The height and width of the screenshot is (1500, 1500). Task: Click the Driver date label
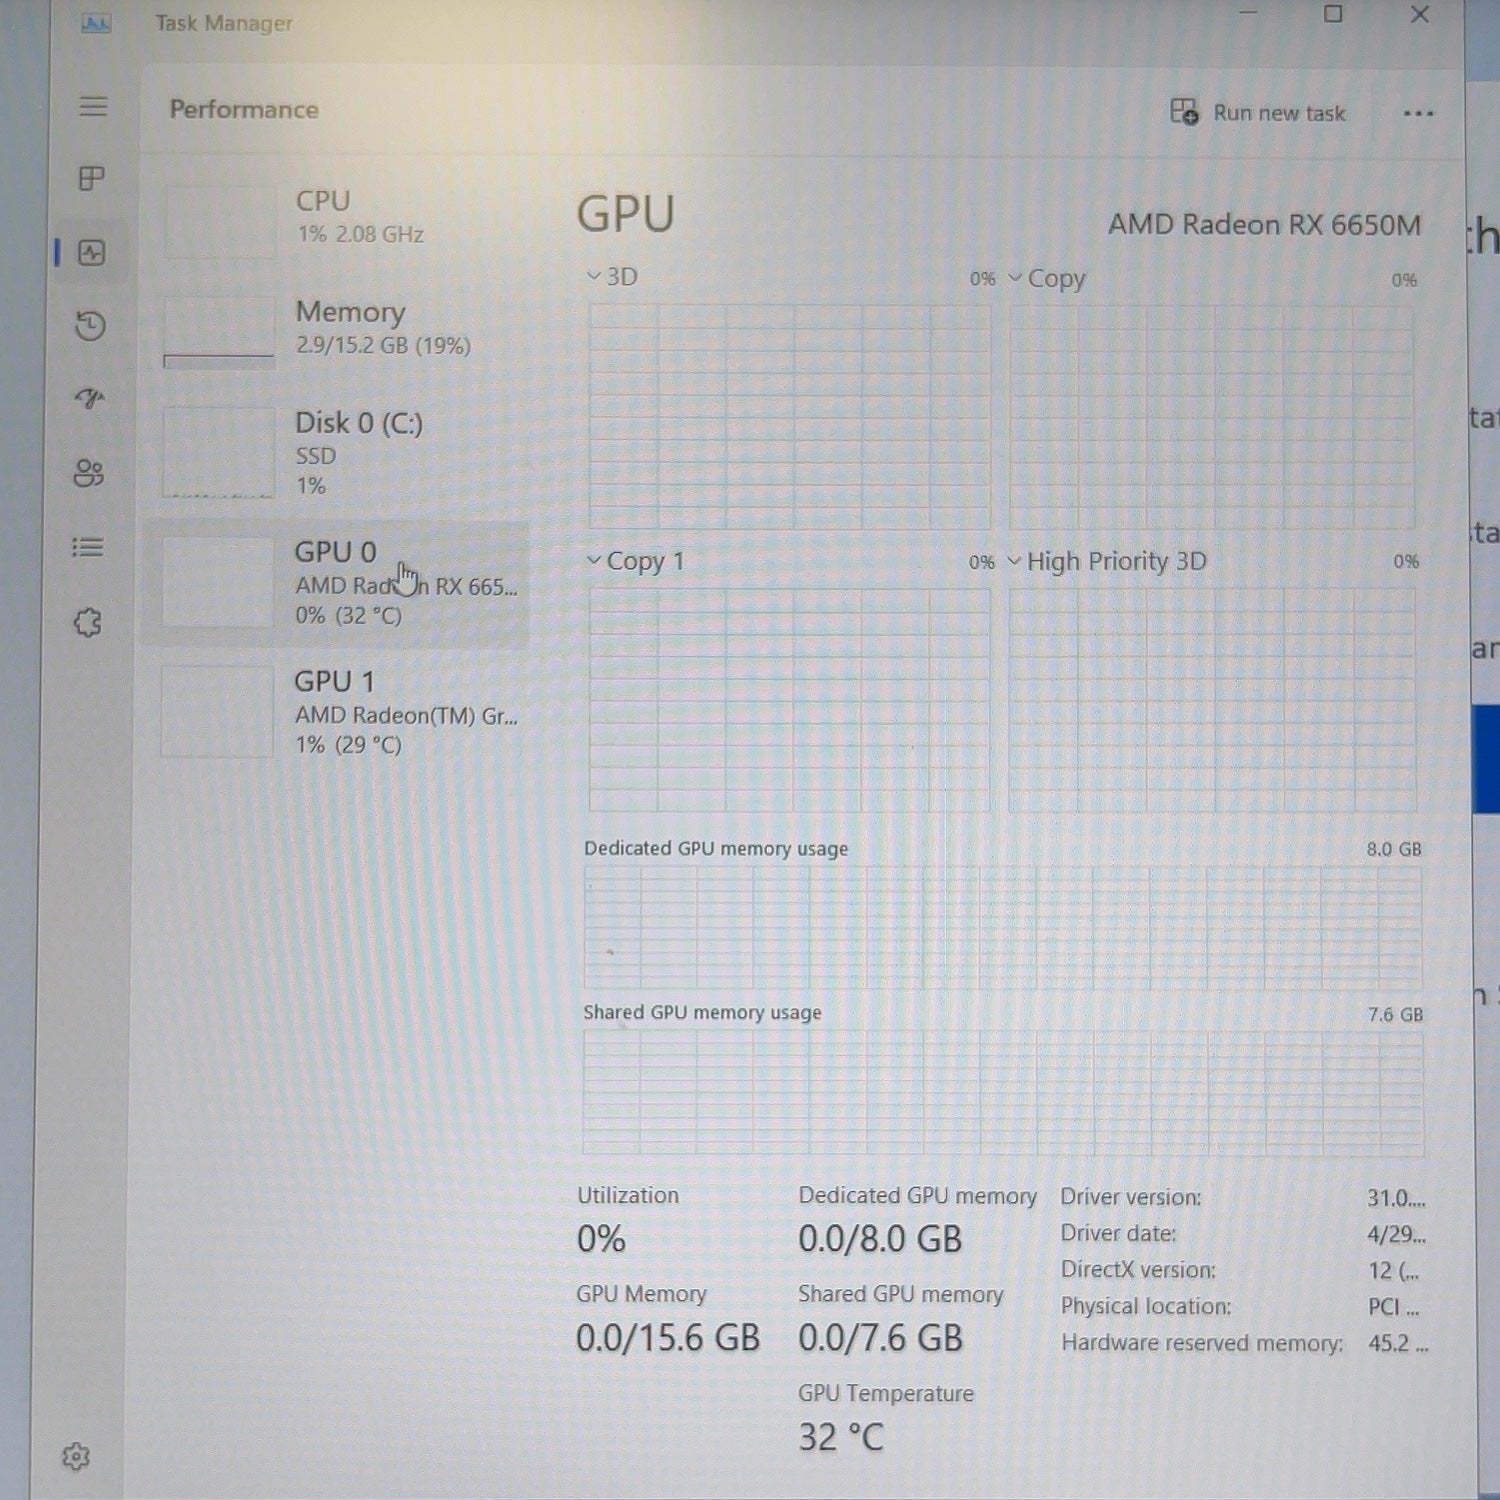1118,1234
